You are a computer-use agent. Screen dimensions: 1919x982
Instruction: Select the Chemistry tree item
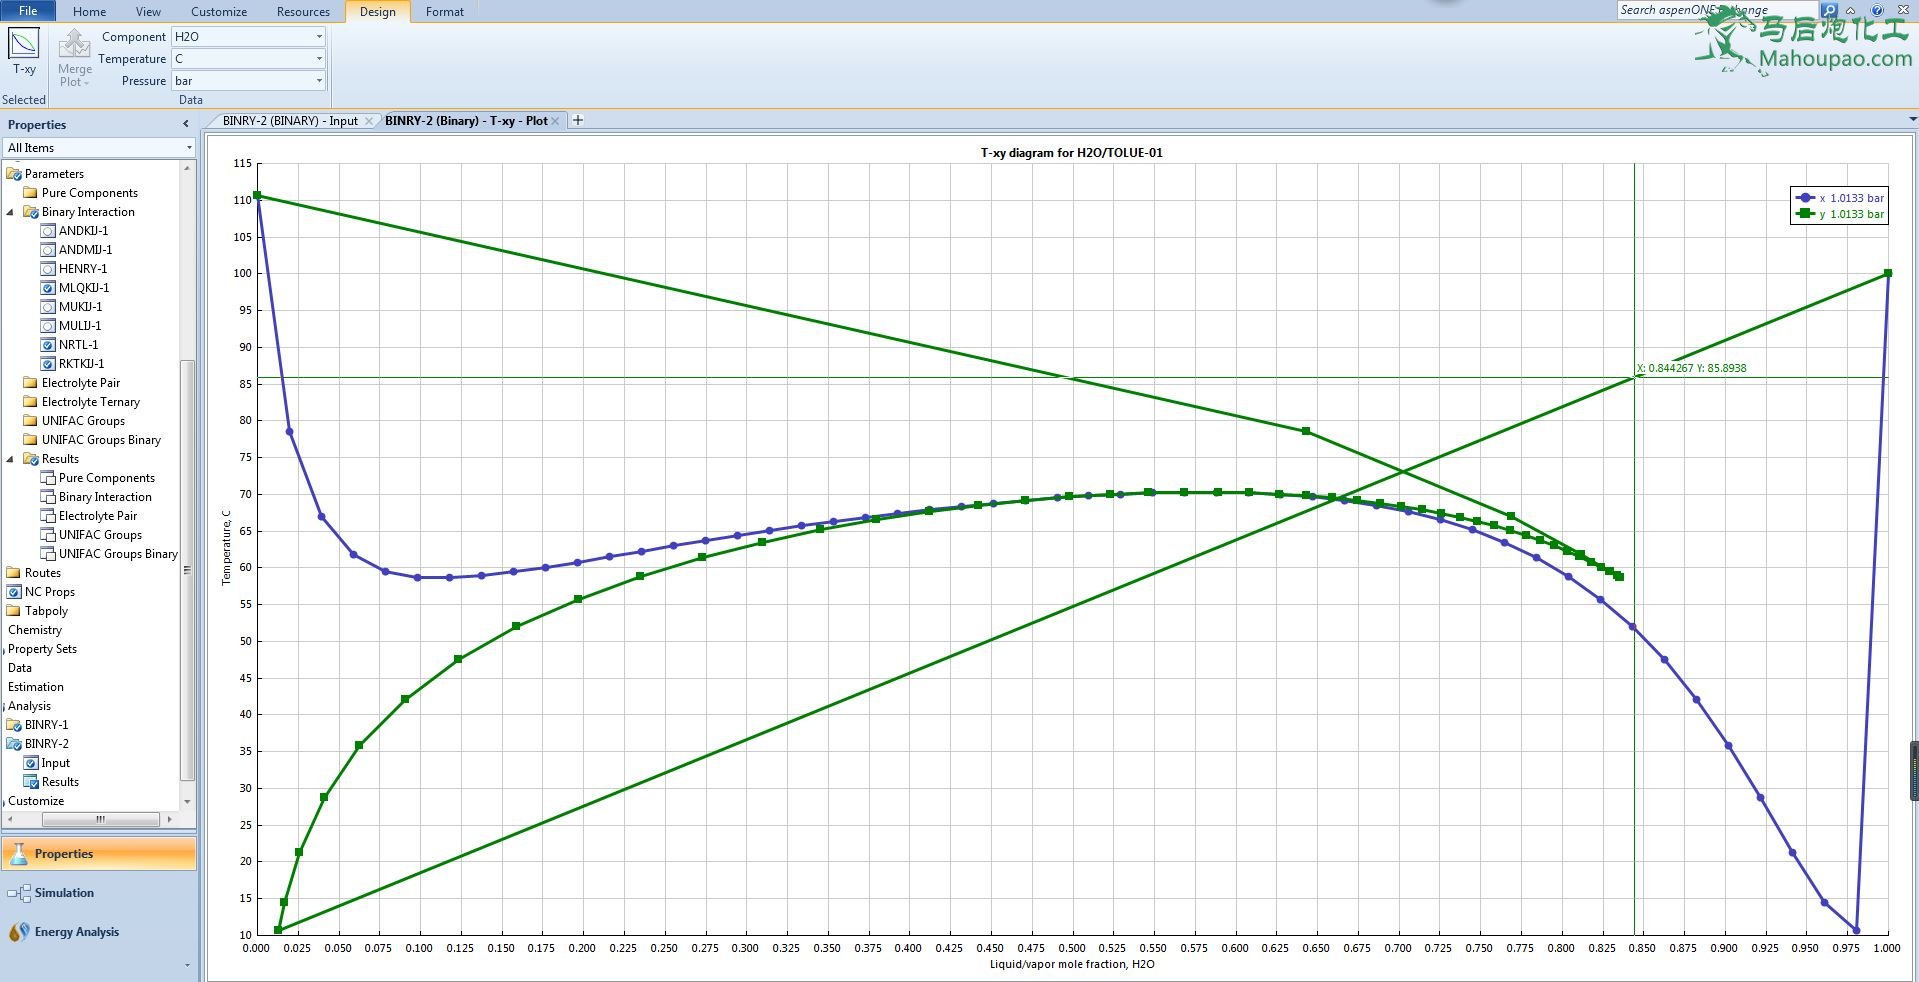point(35,630)
